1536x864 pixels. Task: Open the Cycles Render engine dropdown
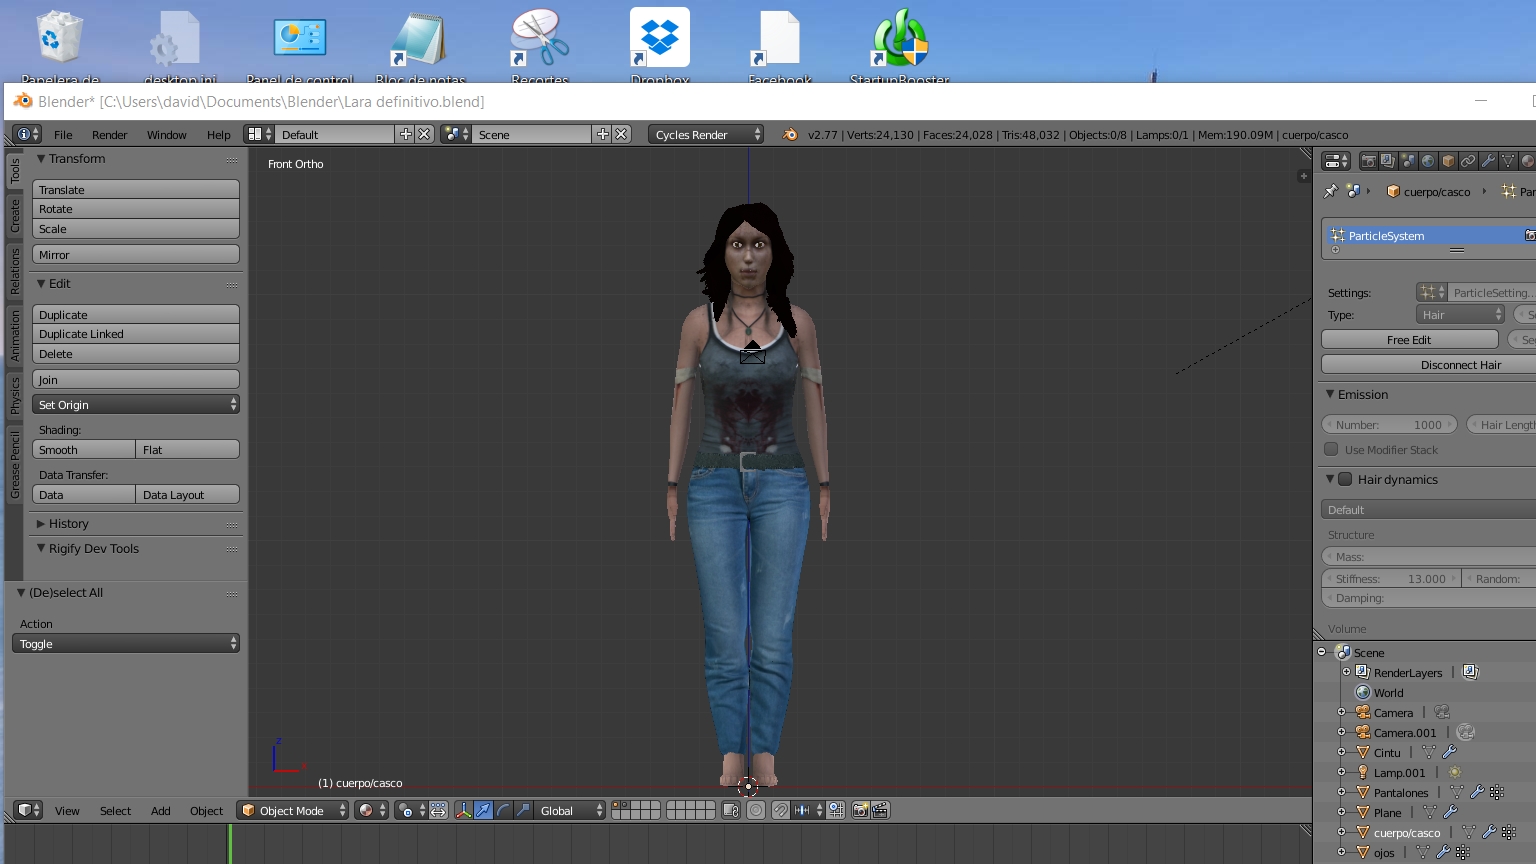(x=706, y=135)
